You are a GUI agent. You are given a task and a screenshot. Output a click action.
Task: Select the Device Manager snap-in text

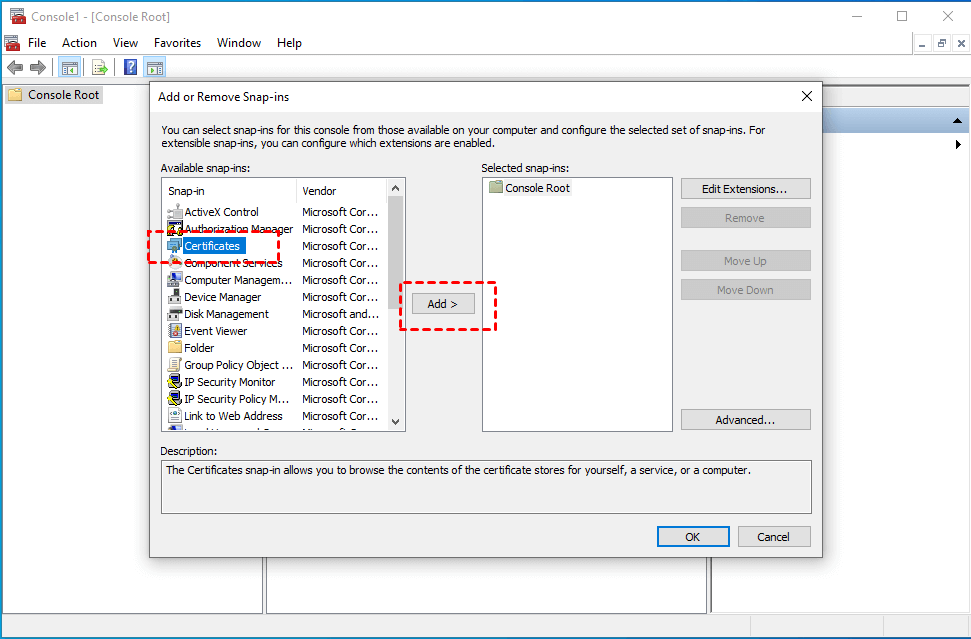click(223, 297)
